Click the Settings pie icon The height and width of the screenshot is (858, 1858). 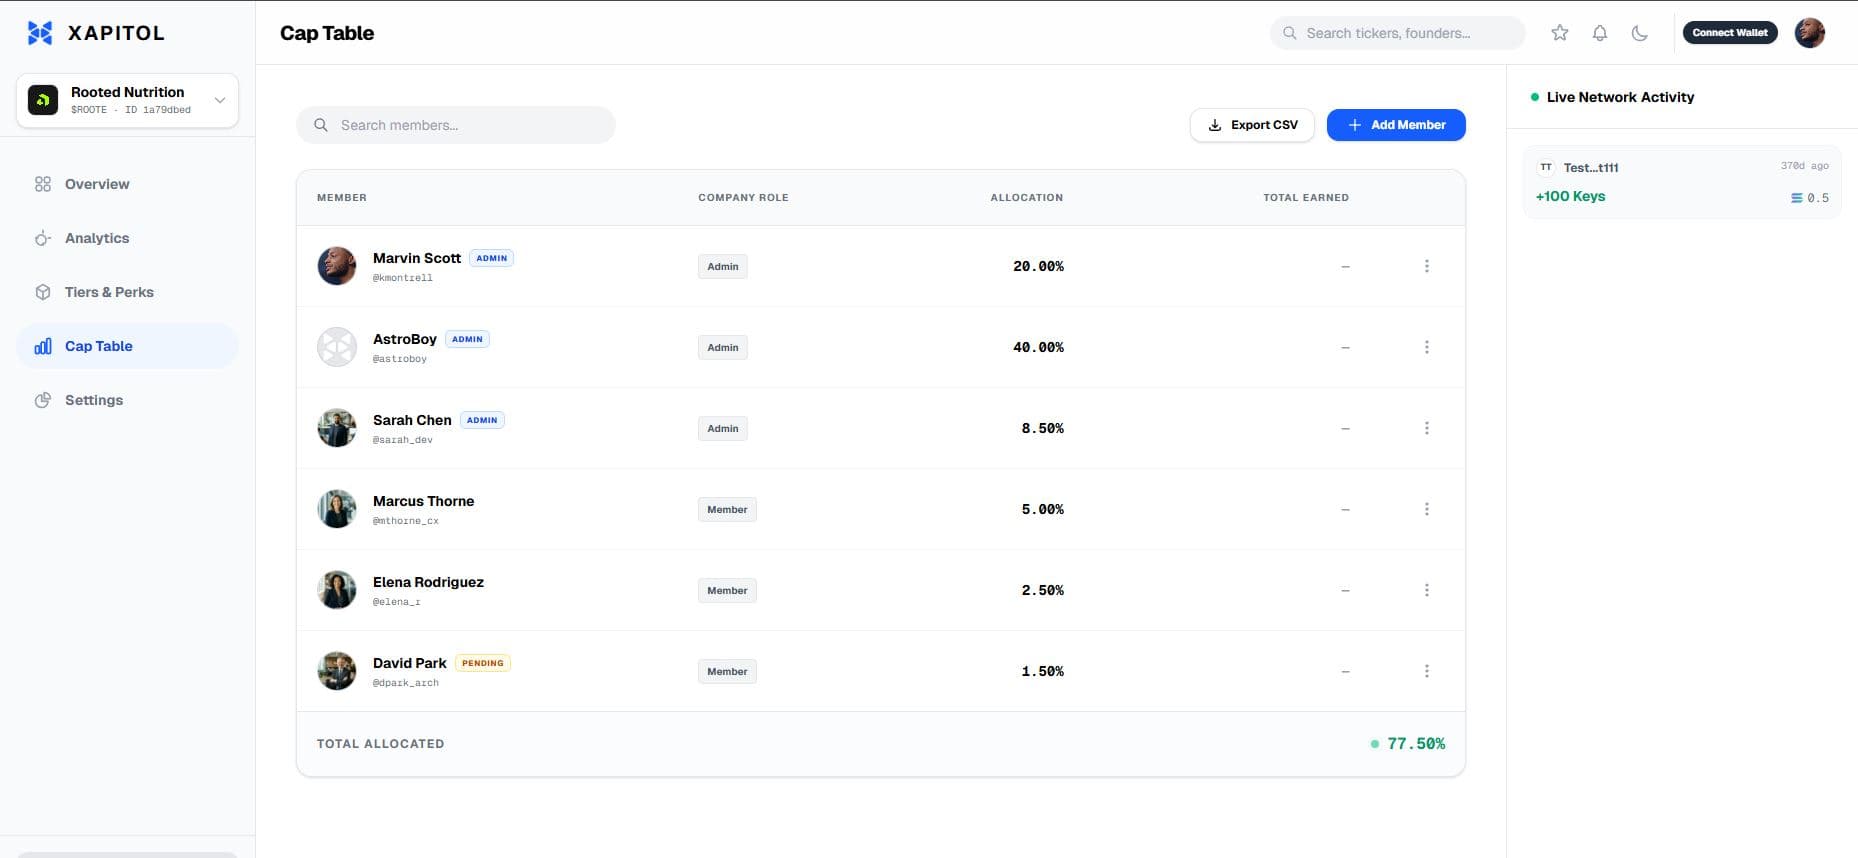coord(43,400)
